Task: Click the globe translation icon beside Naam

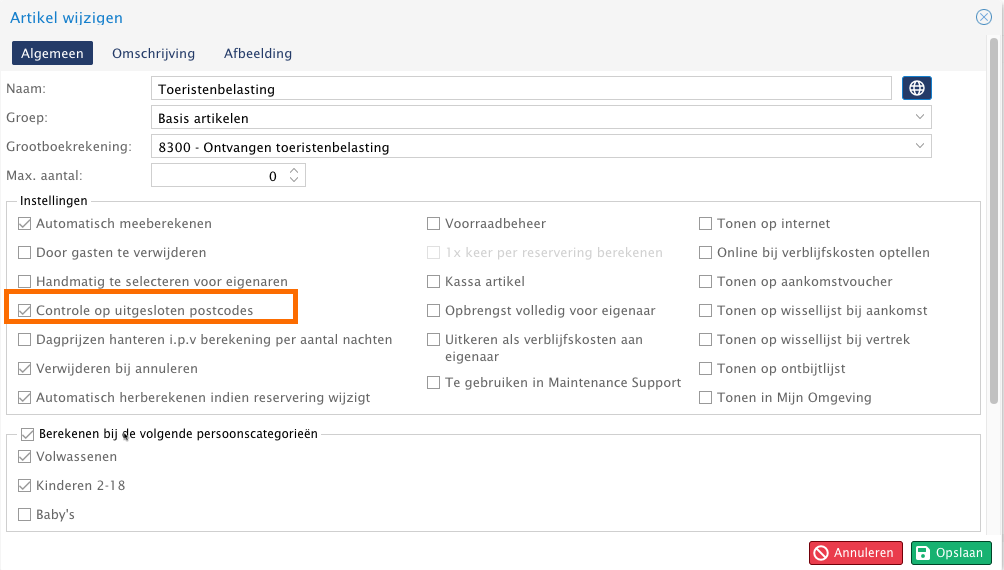Action: [x=916, y=88]
